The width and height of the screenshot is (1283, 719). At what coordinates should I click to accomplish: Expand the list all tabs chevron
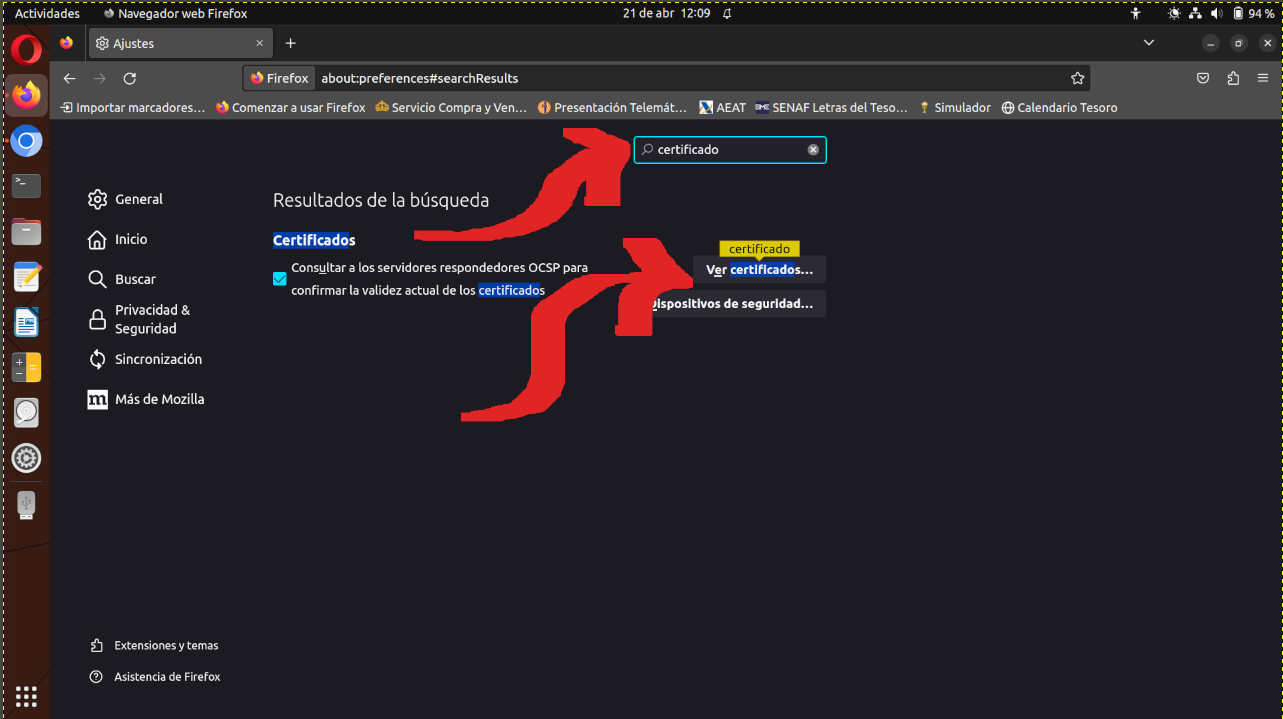[1149, 43]
